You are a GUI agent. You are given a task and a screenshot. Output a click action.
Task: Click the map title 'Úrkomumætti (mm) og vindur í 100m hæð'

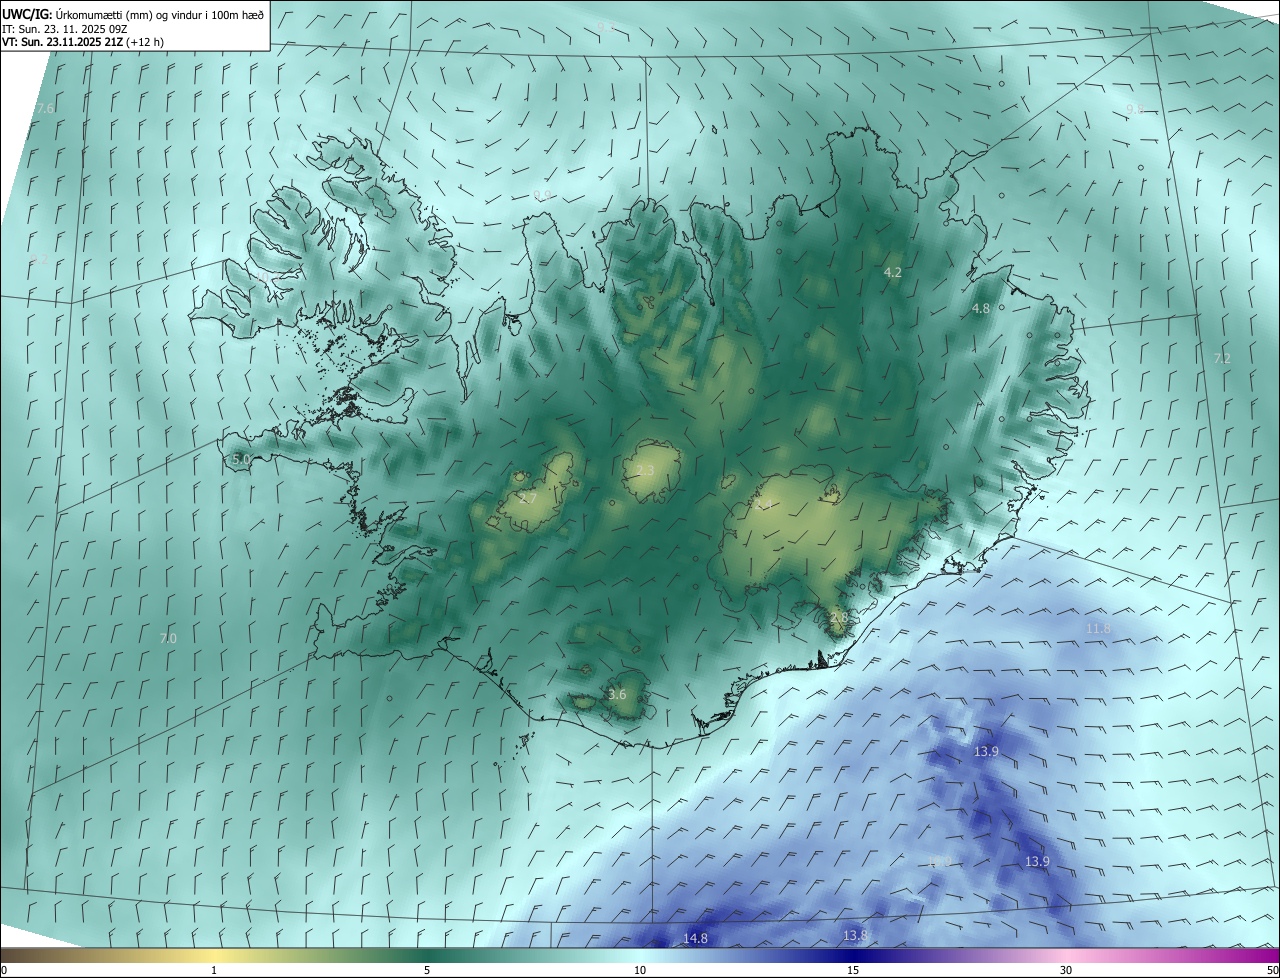[x=160, y=14]
